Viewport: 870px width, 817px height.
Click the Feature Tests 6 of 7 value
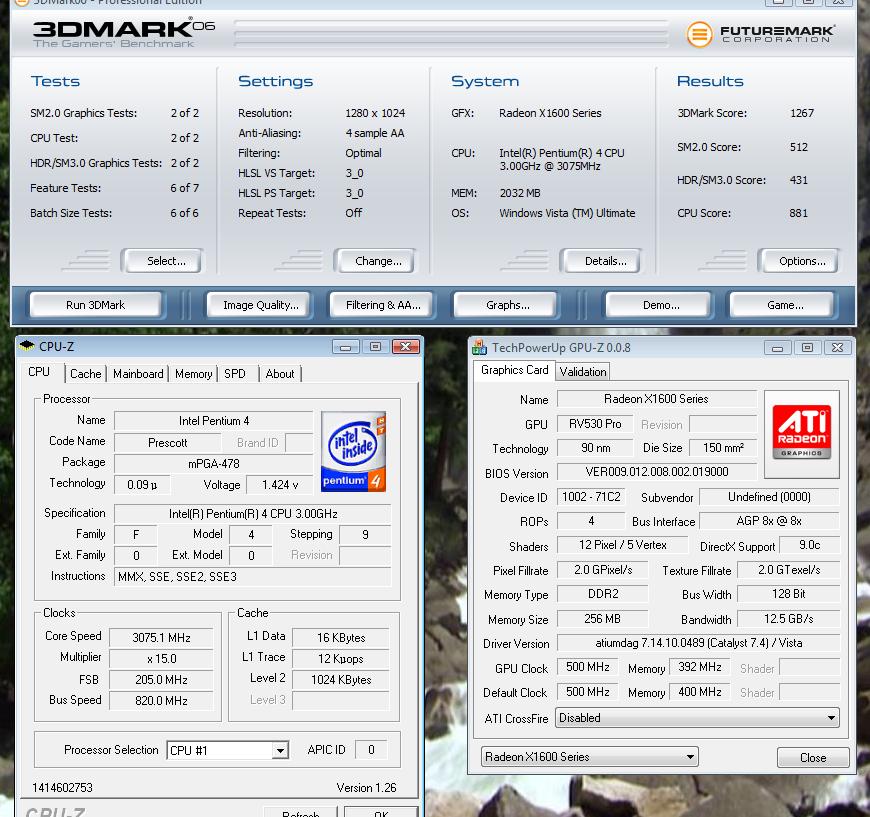(x=184, y=188)
